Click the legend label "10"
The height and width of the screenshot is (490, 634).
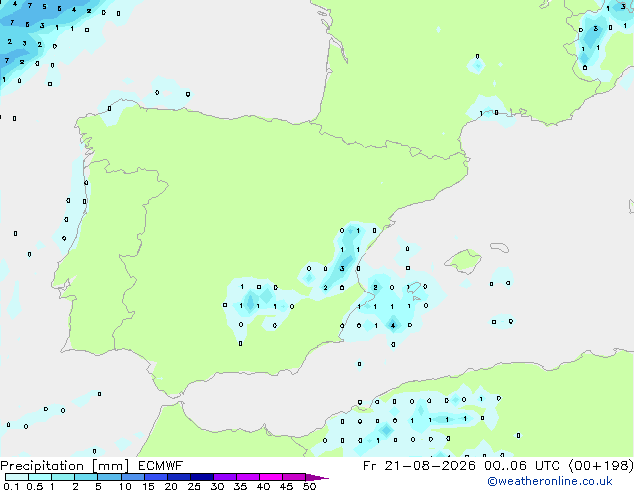(x=125, y=486)
